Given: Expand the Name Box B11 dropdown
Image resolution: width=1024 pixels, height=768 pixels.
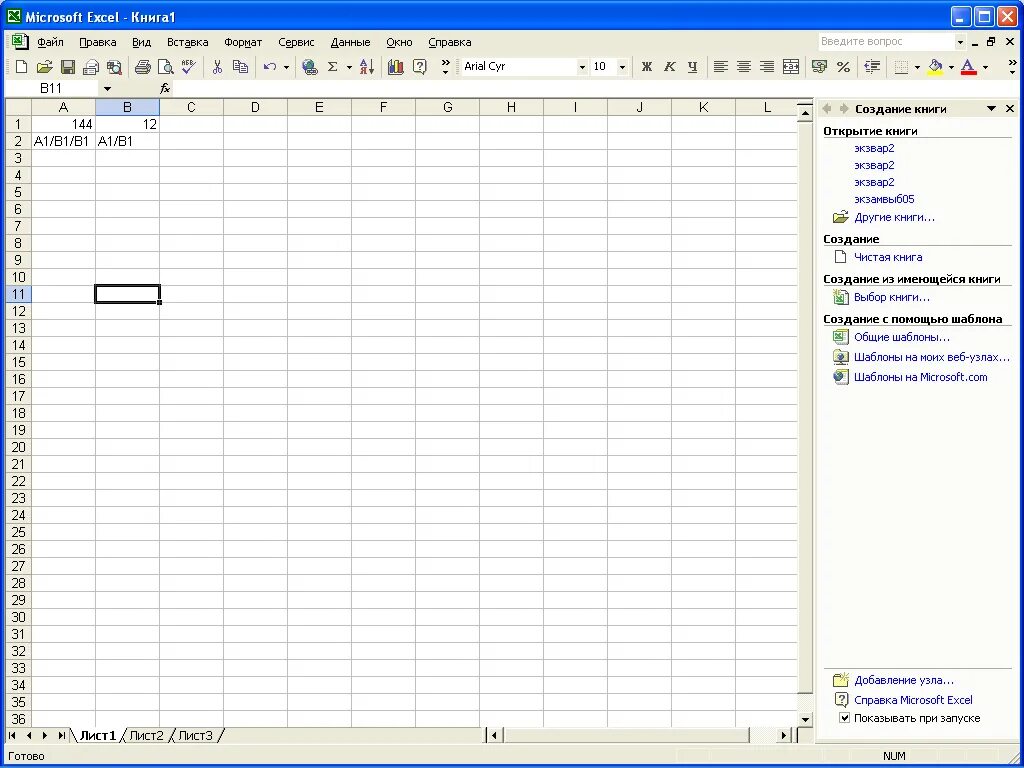Looking at the screenshot, I should (108, 88).
